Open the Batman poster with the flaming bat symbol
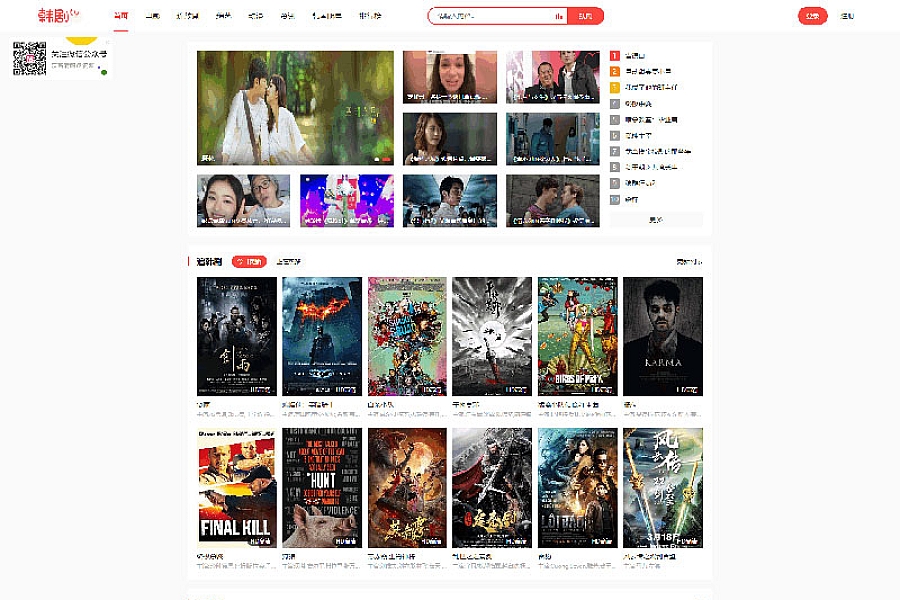 tap(322, 336)
